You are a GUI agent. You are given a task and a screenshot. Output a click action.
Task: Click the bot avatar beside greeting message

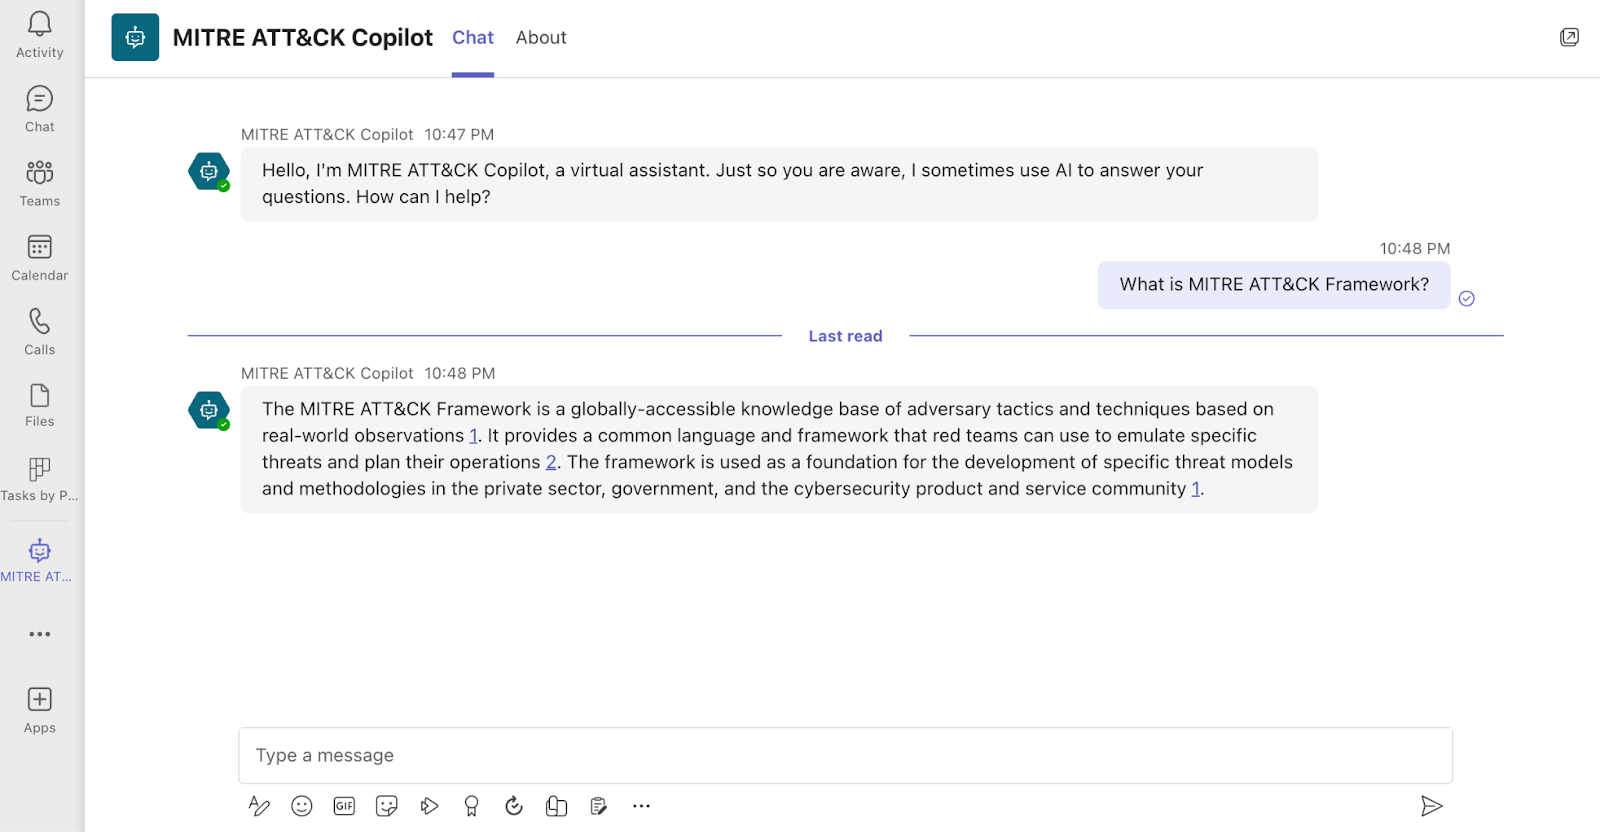point(209,172)
